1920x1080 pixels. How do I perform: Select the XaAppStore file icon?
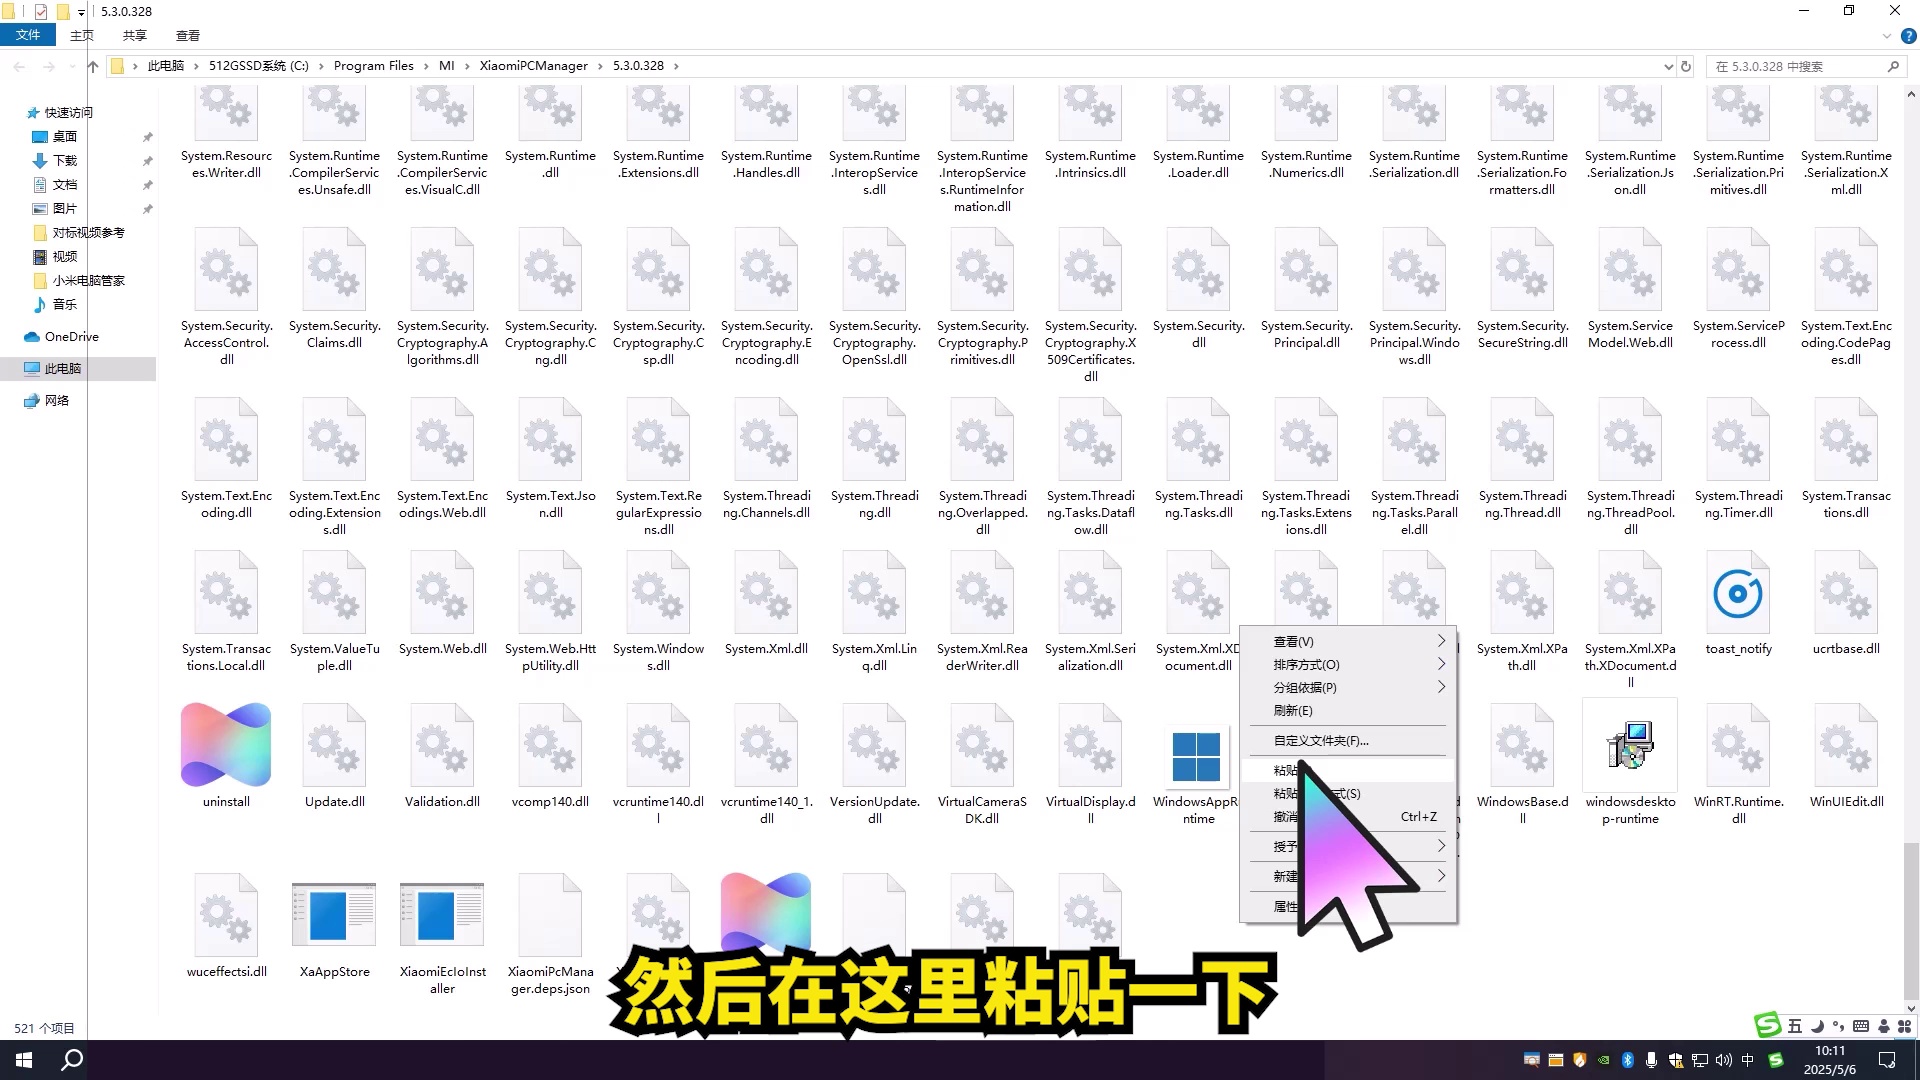tap(334, 915)
